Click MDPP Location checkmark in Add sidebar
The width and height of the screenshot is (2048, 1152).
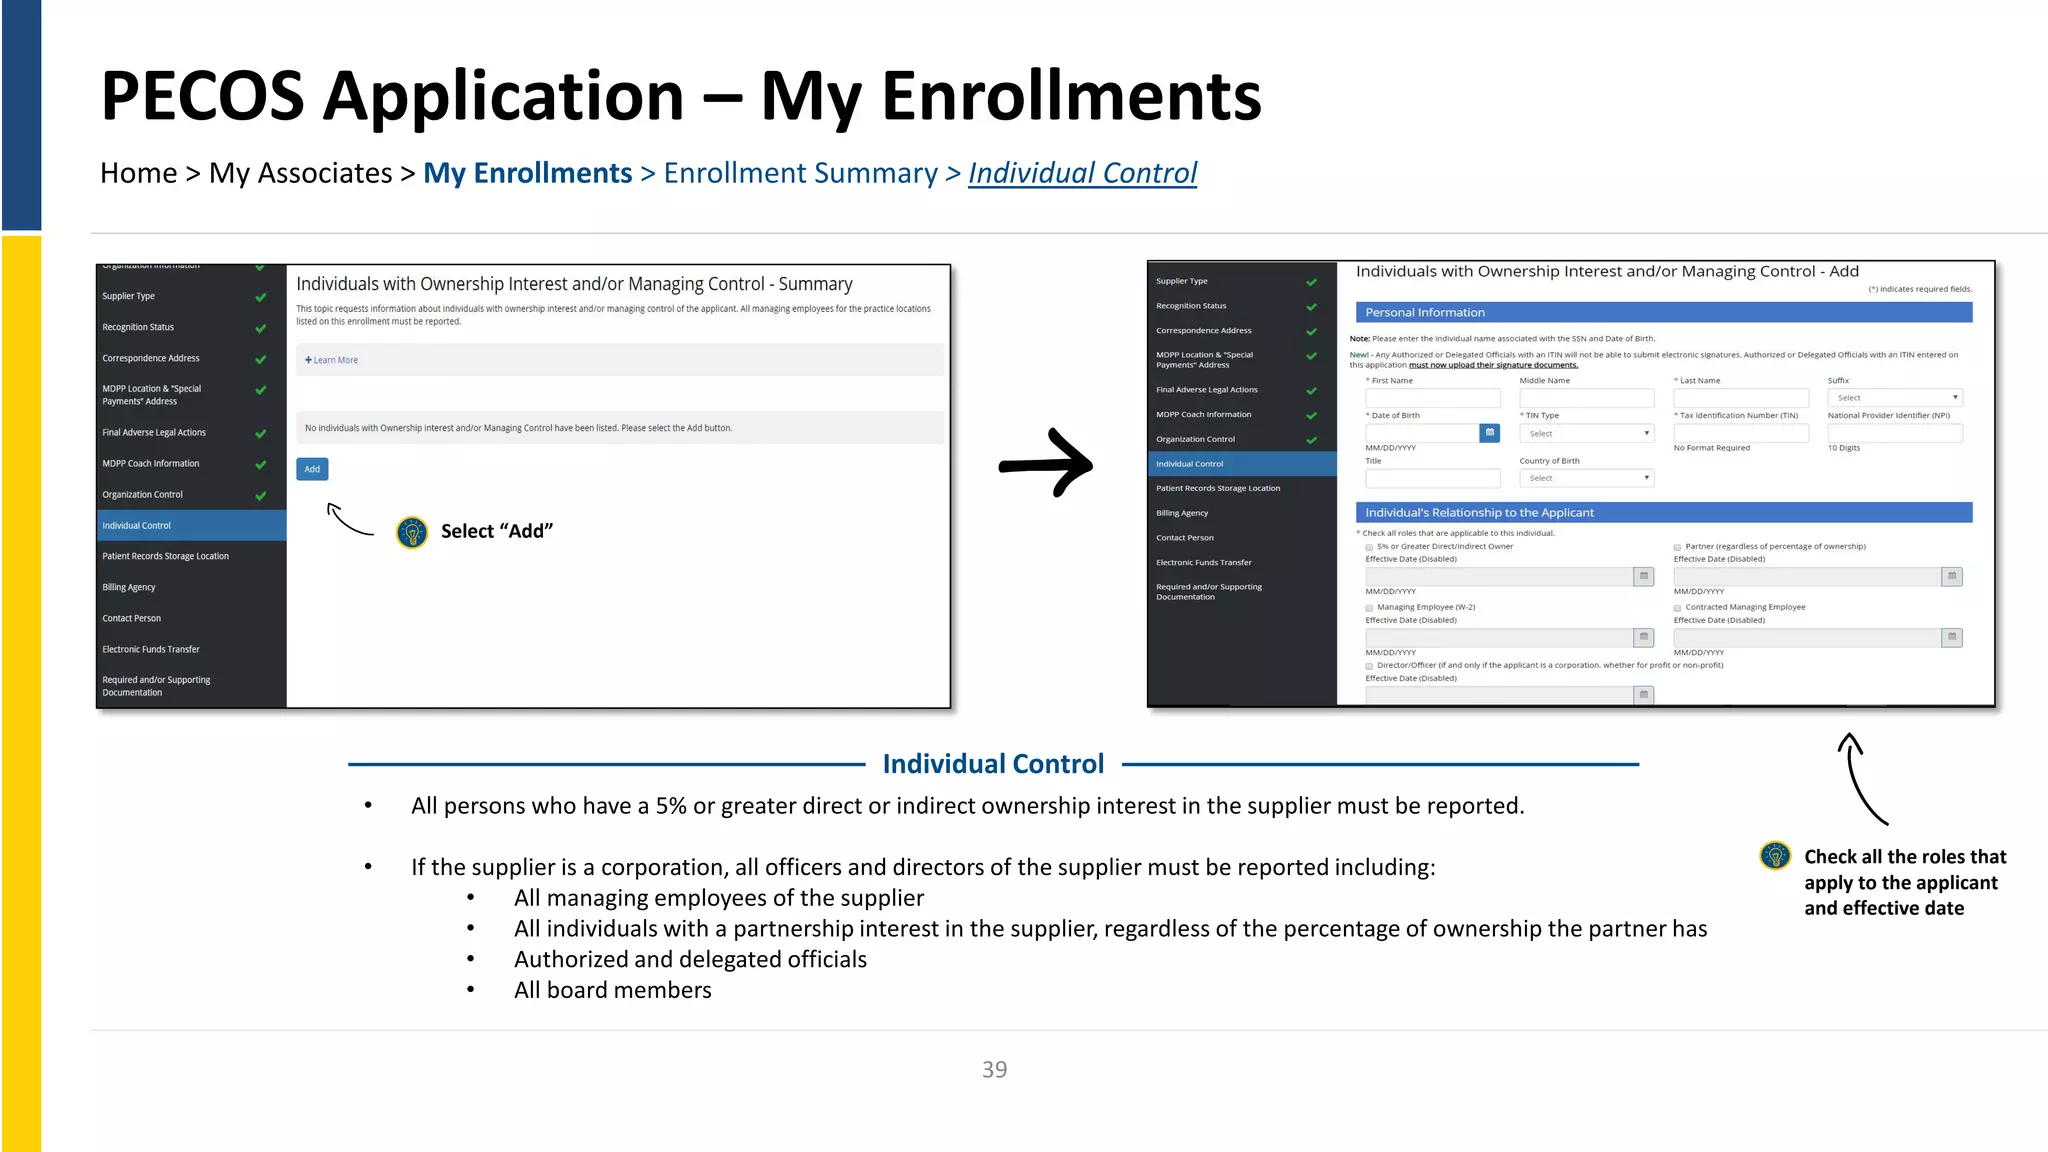coord(1311,356)
